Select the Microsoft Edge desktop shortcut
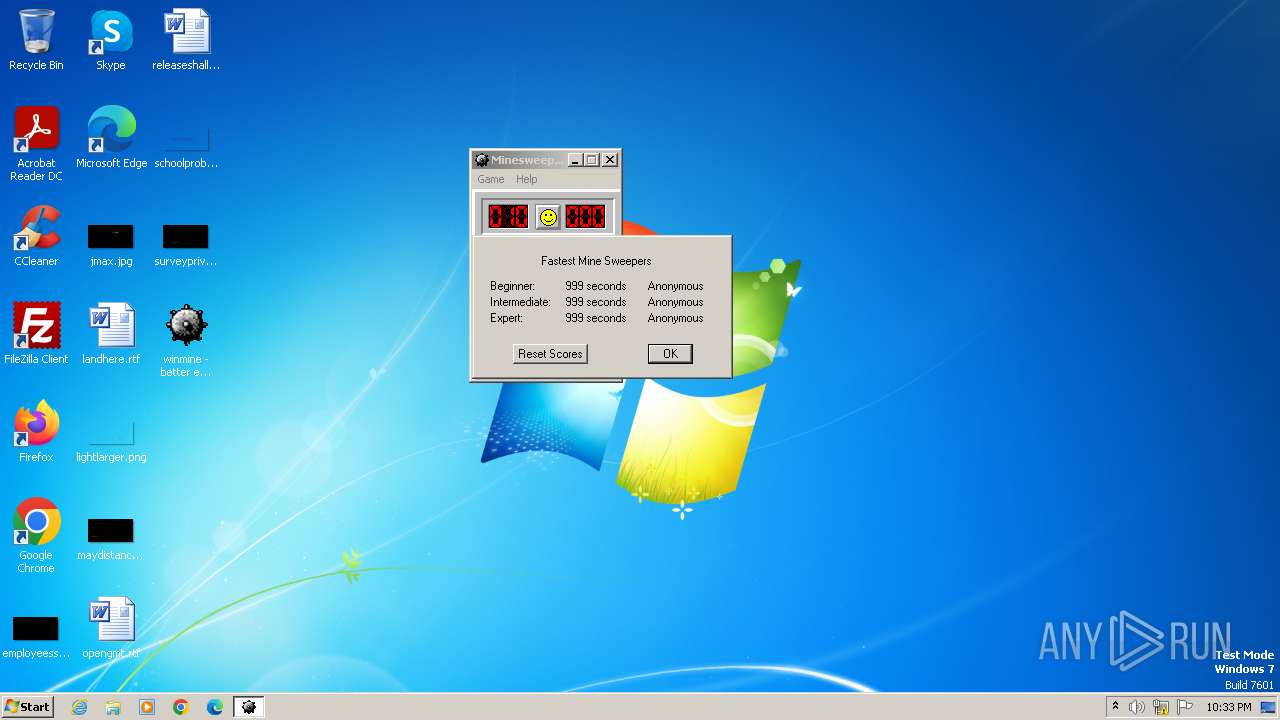This screenshot has width=1280, height=720. pos(111,138)
